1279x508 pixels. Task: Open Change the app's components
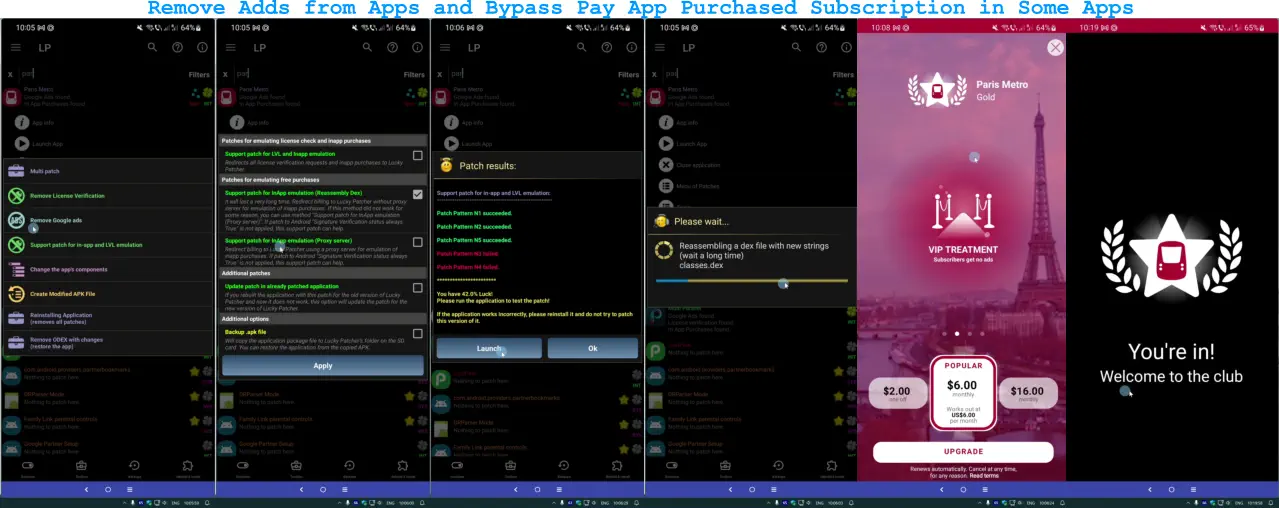tap(109, 270)
